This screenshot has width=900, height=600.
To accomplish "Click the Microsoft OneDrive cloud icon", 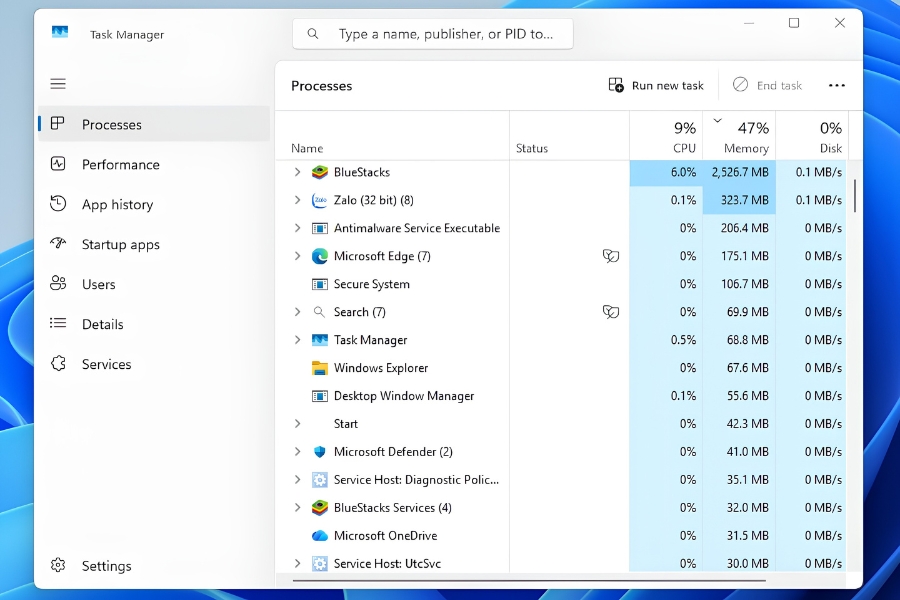I will 320,536.
